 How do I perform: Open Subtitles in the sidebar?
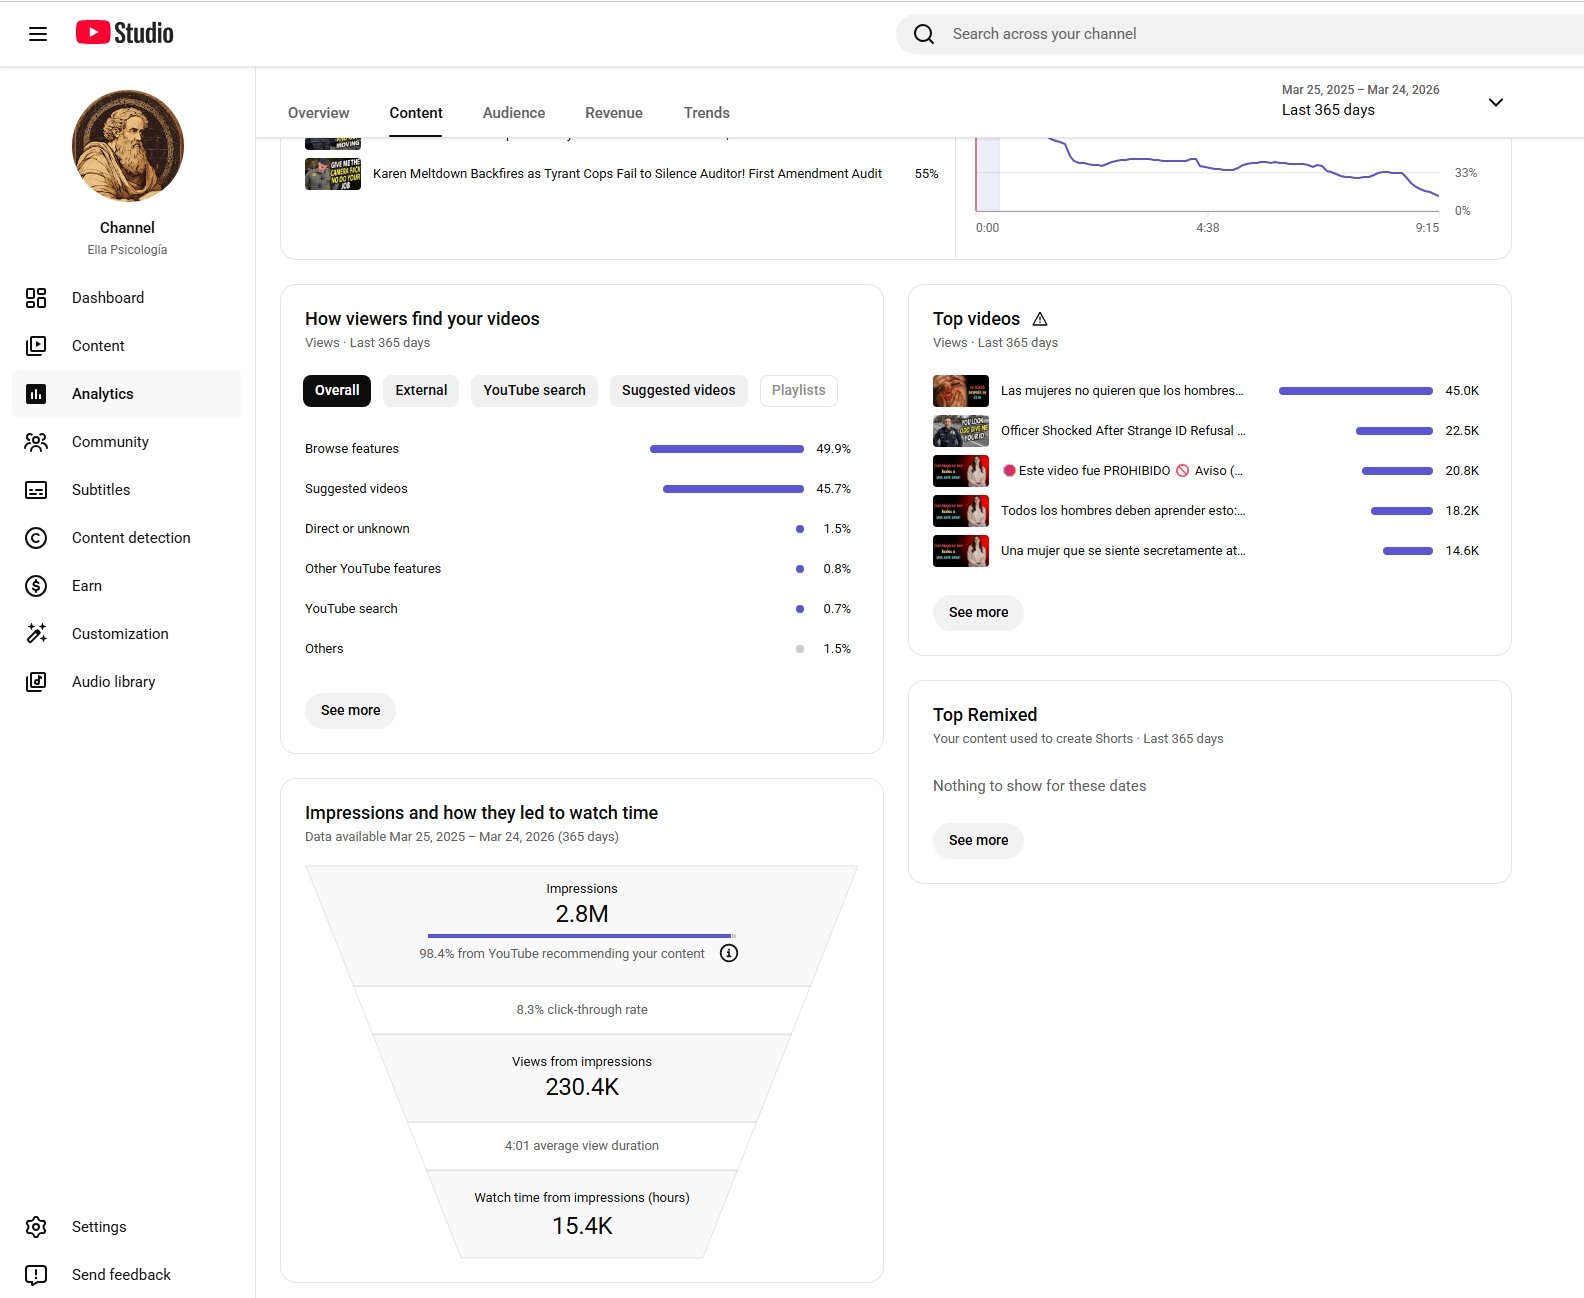point(100,490)
